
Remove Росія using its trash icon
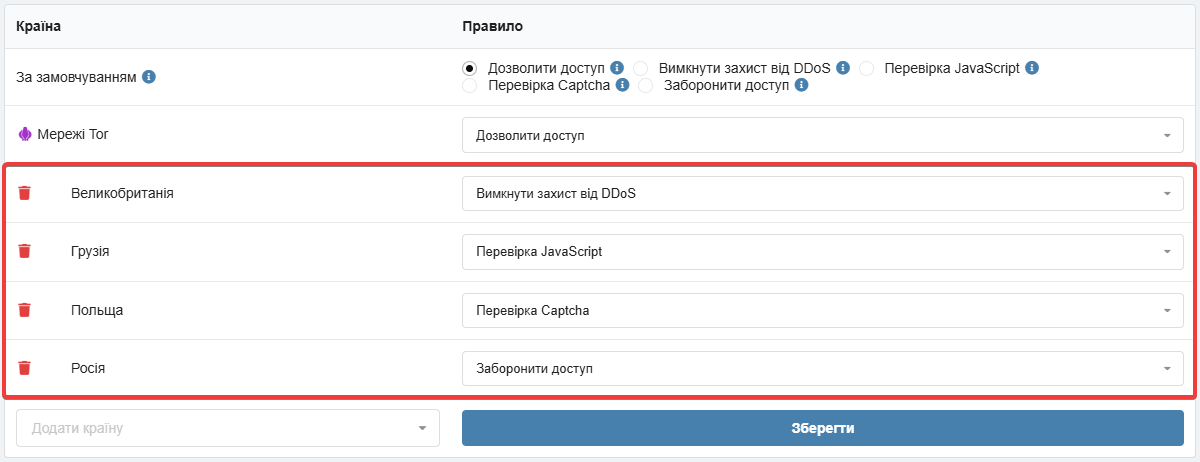tap(25, 368)
